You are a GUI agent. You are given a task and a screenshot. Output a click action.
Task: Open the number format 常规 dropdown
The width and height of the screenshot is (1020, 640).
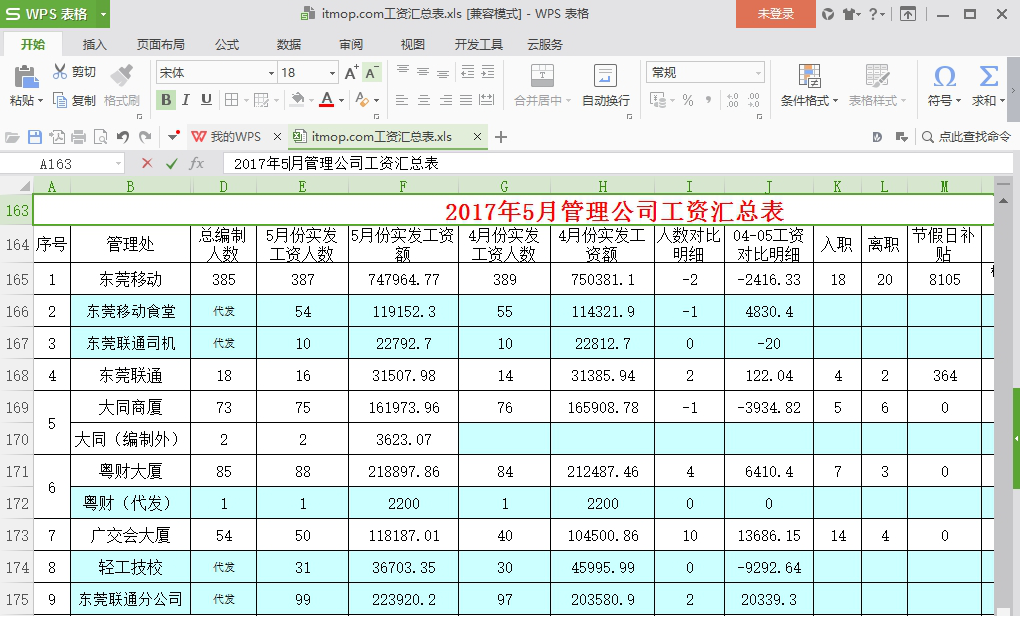click(758, 73)
